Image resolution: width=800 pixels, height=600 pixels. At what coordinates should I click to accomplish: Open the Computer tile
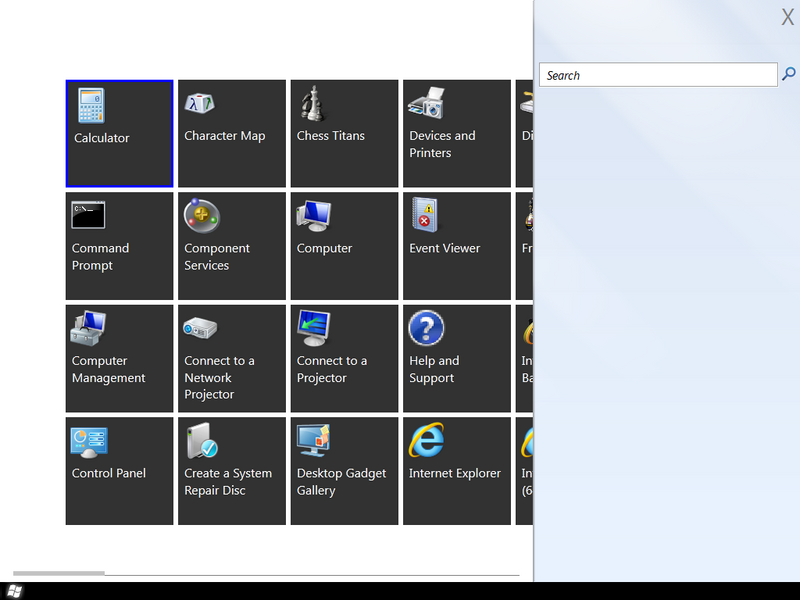pos(344,246)
